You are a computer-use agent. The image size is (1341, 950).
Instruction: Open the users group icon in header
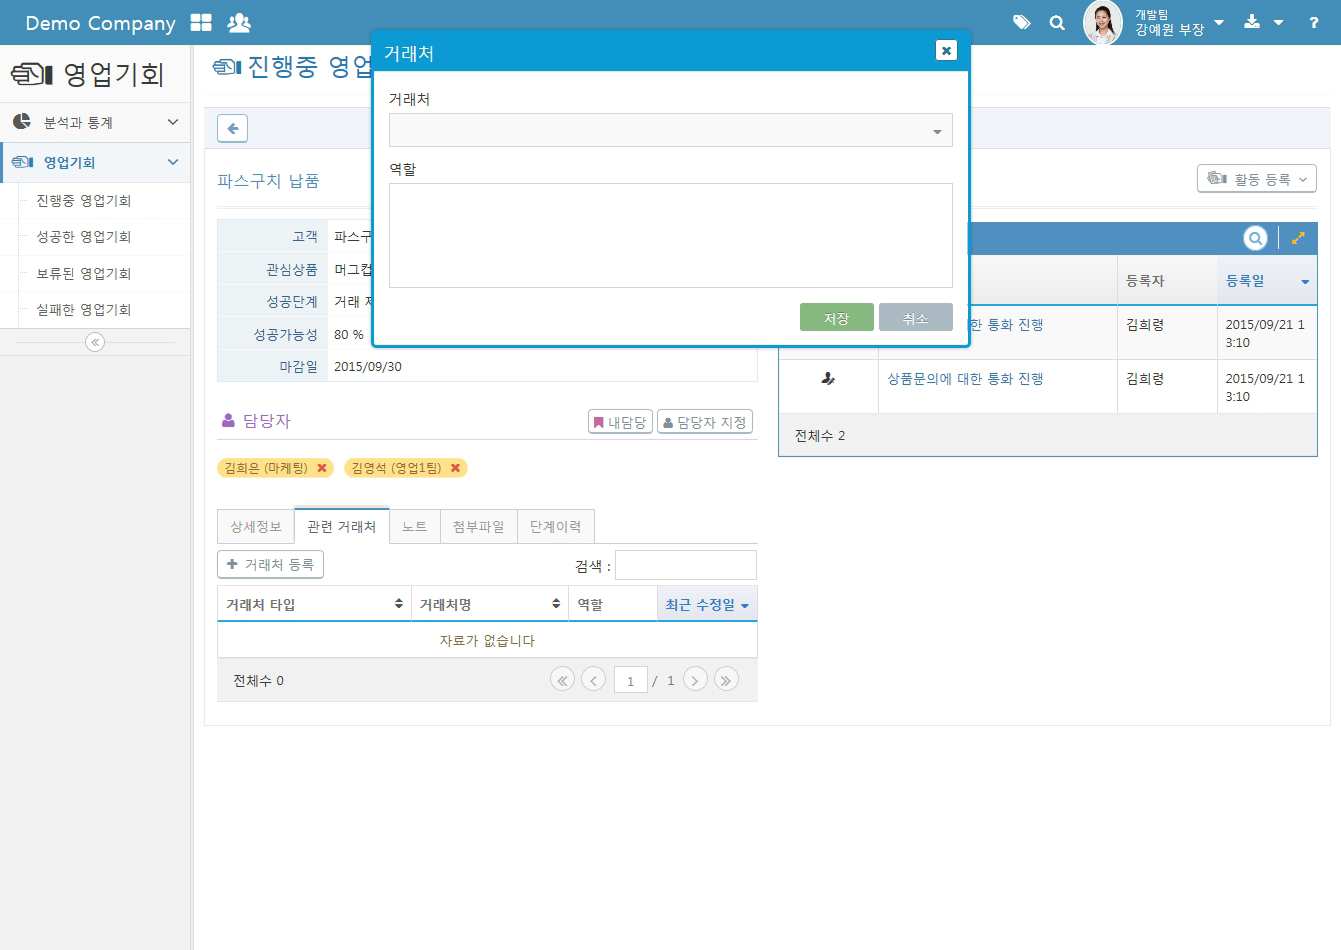(239, 22)
